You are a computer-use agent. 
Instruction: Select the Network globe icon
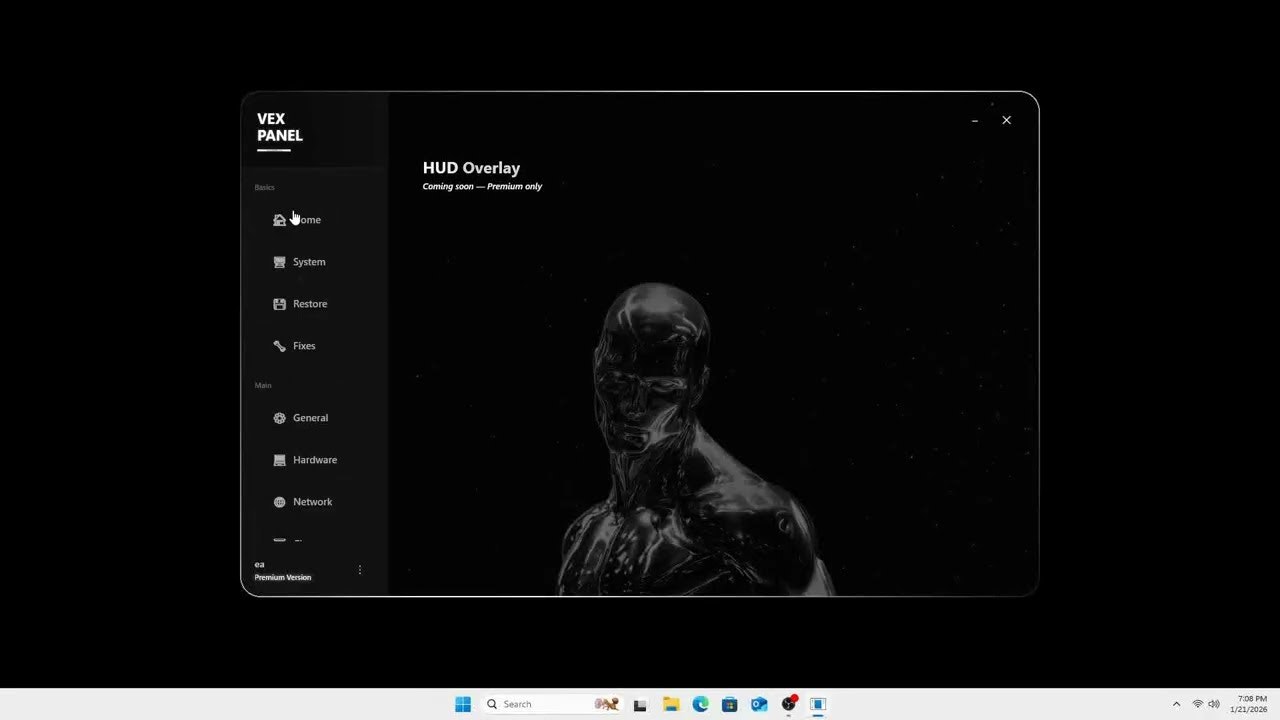[279, 501]
